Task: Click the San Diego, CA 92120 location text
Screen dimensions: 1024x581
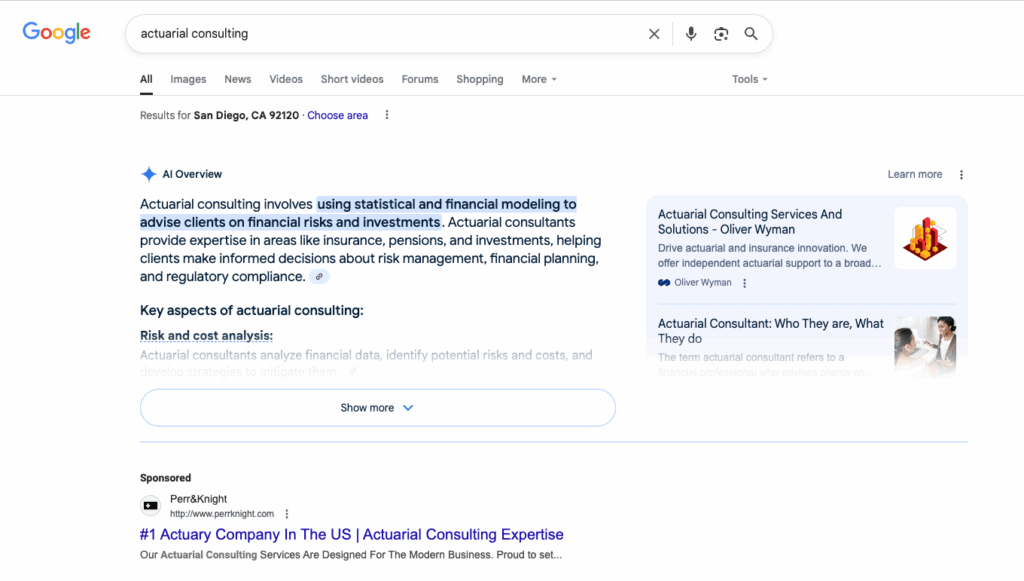Action: pos(246,116)
